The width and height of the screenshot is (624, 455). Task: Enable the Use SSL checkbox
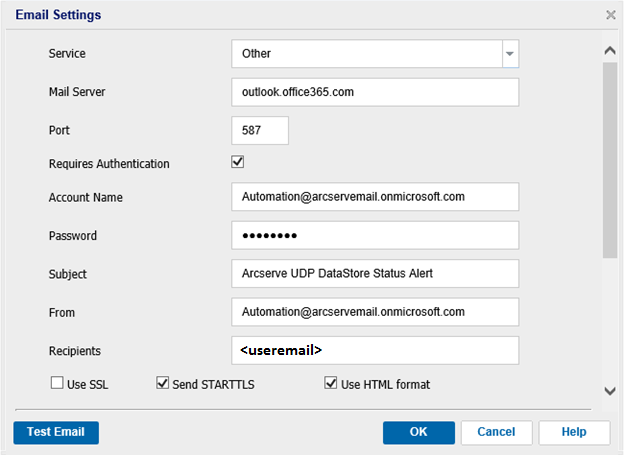(x=57, y=383)
